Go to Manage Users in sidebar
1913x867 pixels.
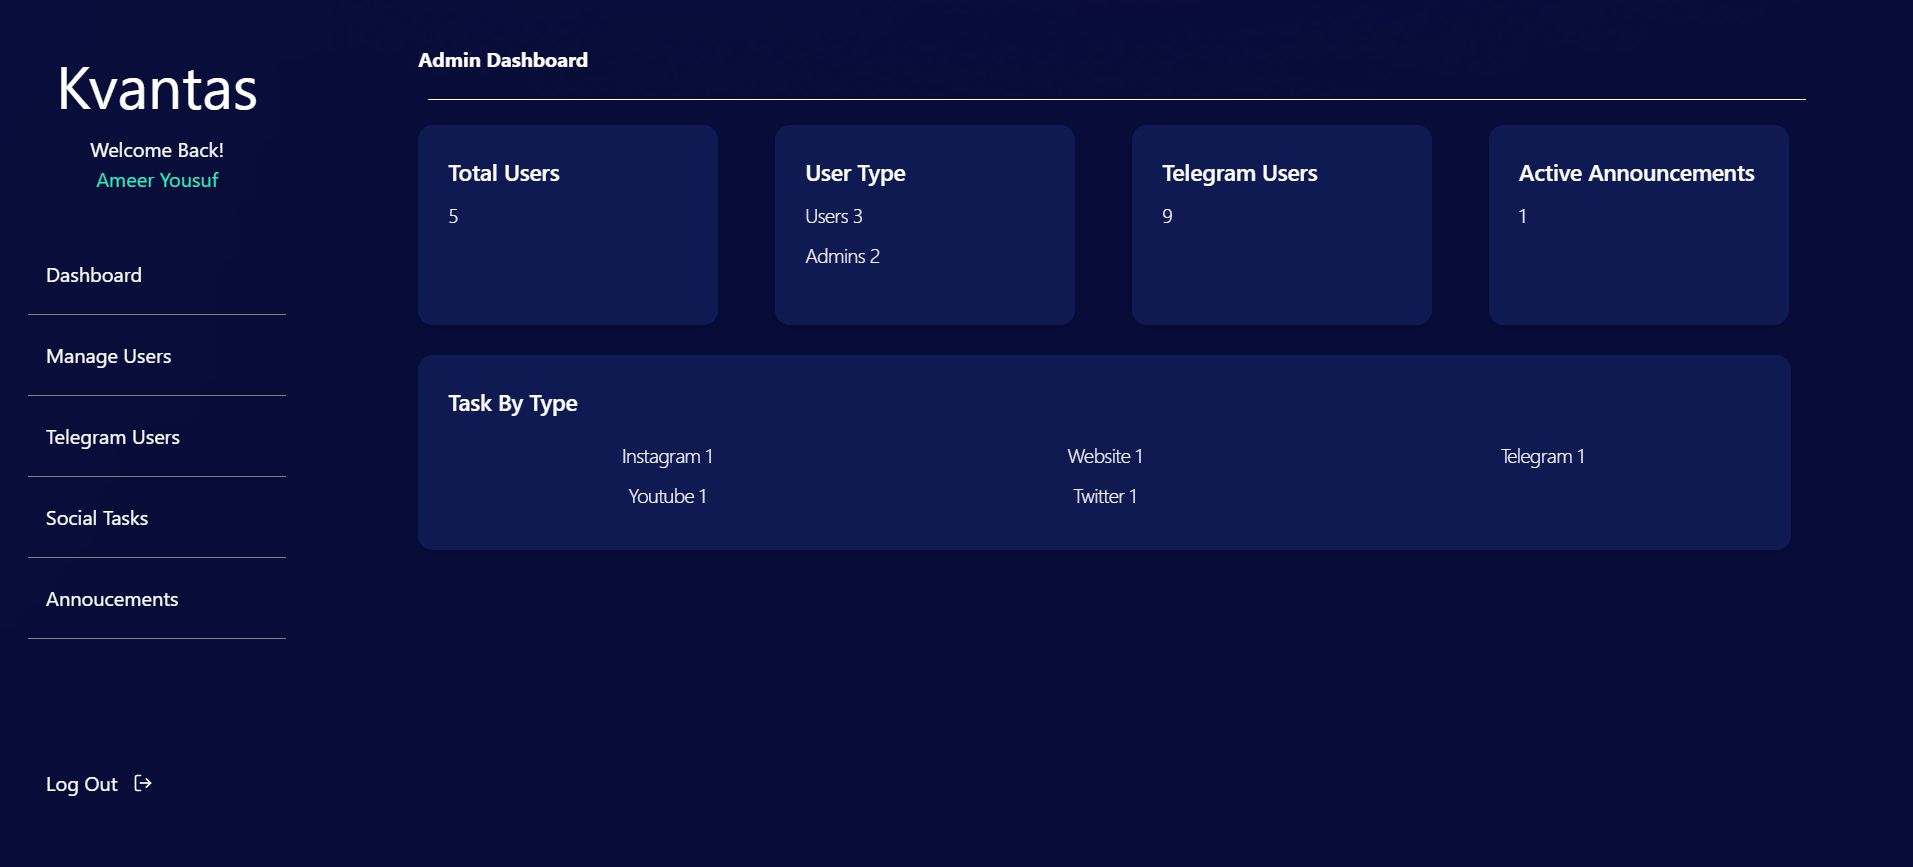(x=108, y=356)
